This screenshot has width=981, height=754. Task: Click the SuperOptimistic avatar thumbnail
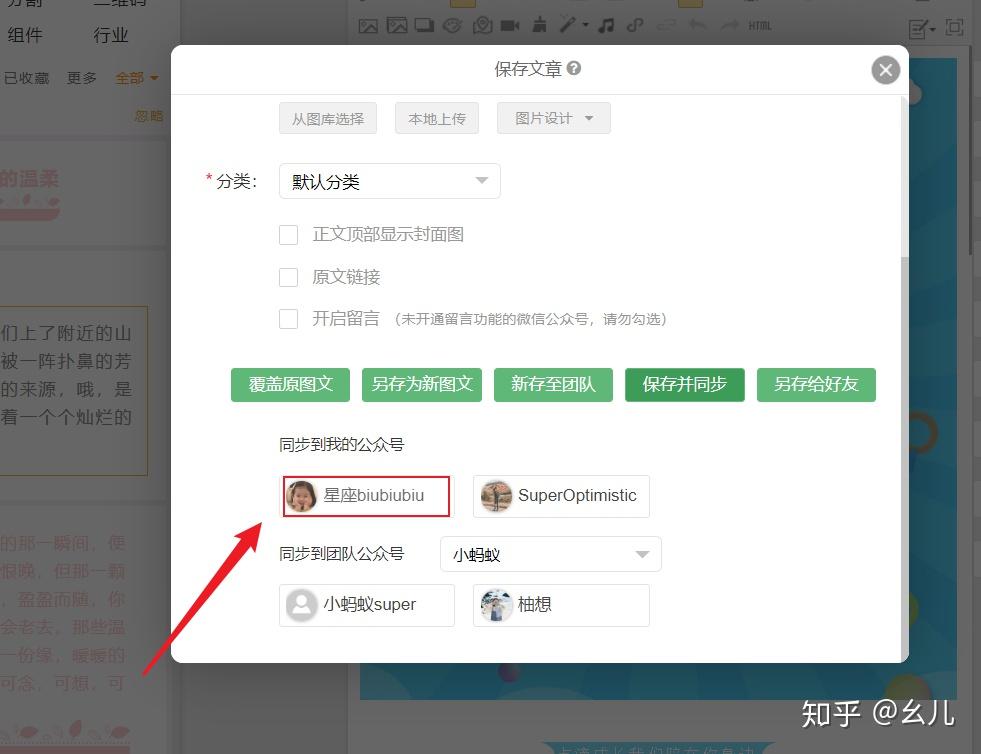click(x=496, y=496)
